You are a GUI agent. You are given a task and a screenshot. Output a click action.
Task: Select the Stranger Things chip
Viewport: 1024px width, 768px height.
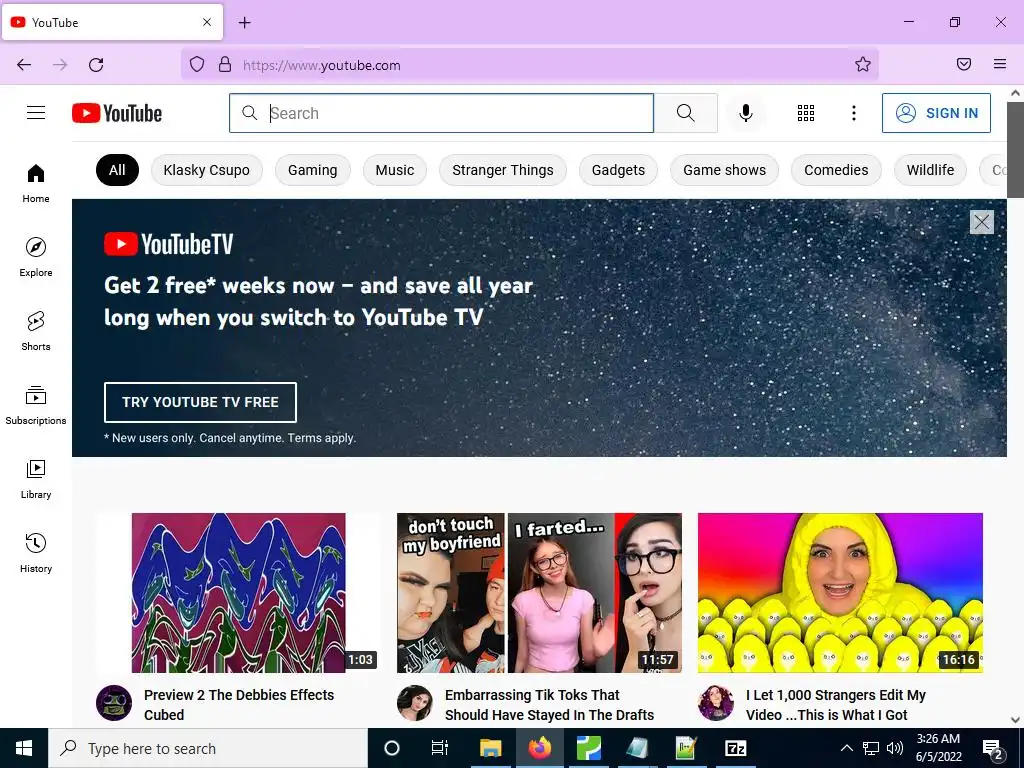point(503,170)
